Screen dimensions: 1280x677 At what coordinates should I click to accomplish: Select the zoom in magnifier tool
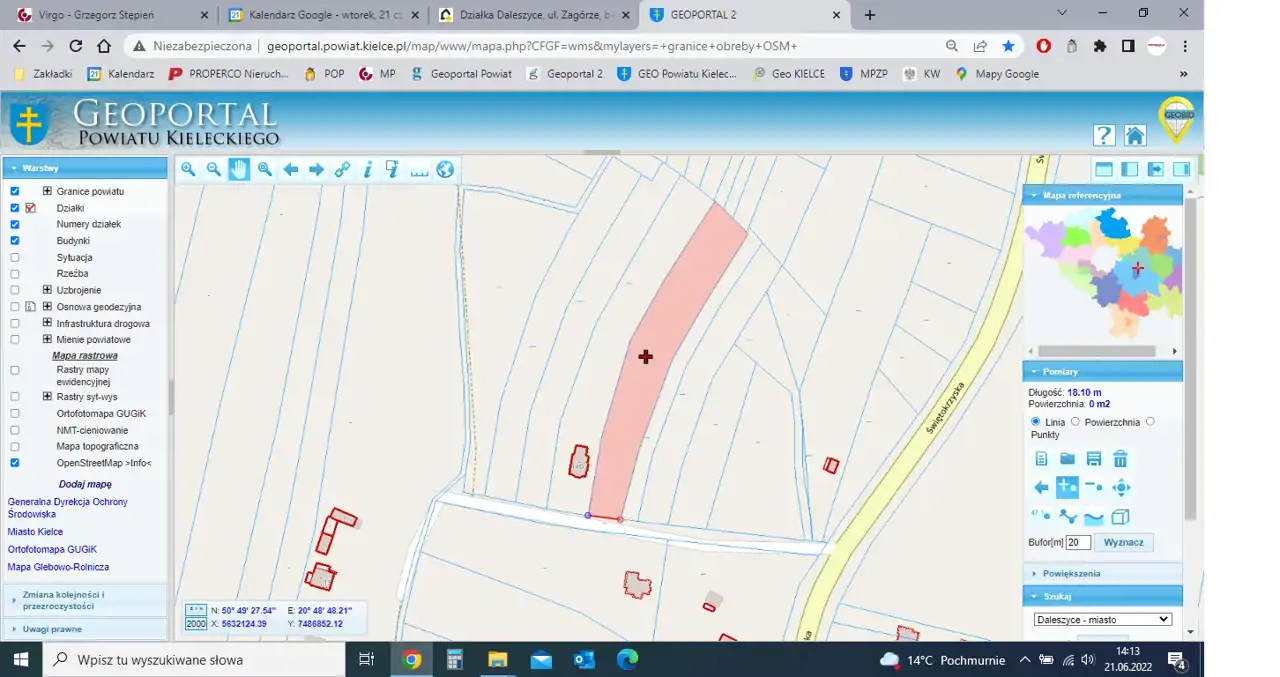[188, 169]
